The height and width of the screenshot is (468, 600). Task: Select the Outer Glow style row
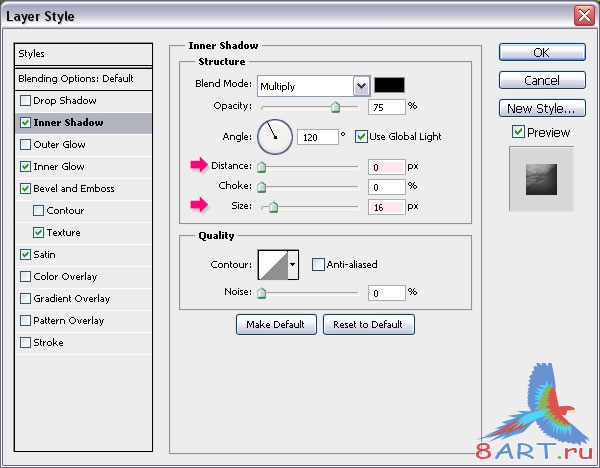point(83,145)
